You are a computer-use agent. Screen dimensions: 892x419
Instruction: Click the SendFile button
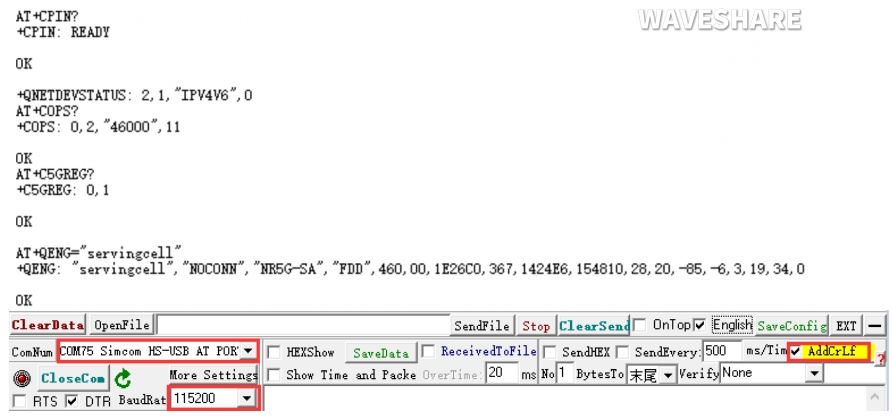483,326
